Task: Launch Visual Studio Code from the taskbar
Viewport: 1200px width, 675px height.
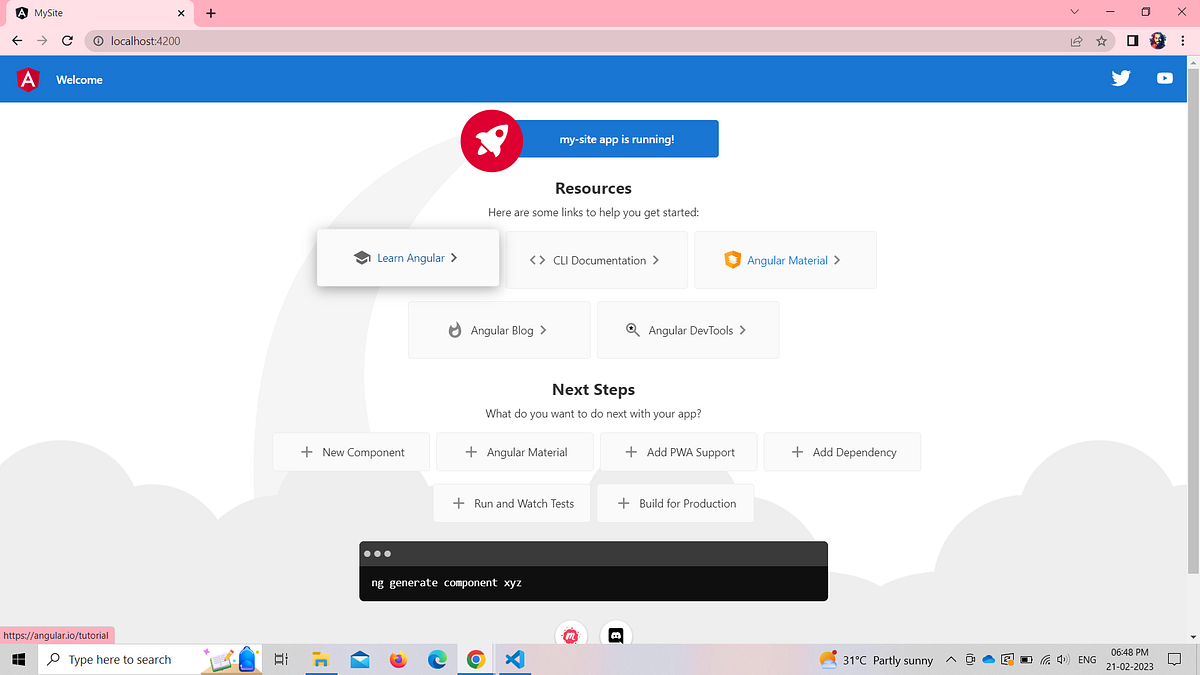Action: [514, 659]
